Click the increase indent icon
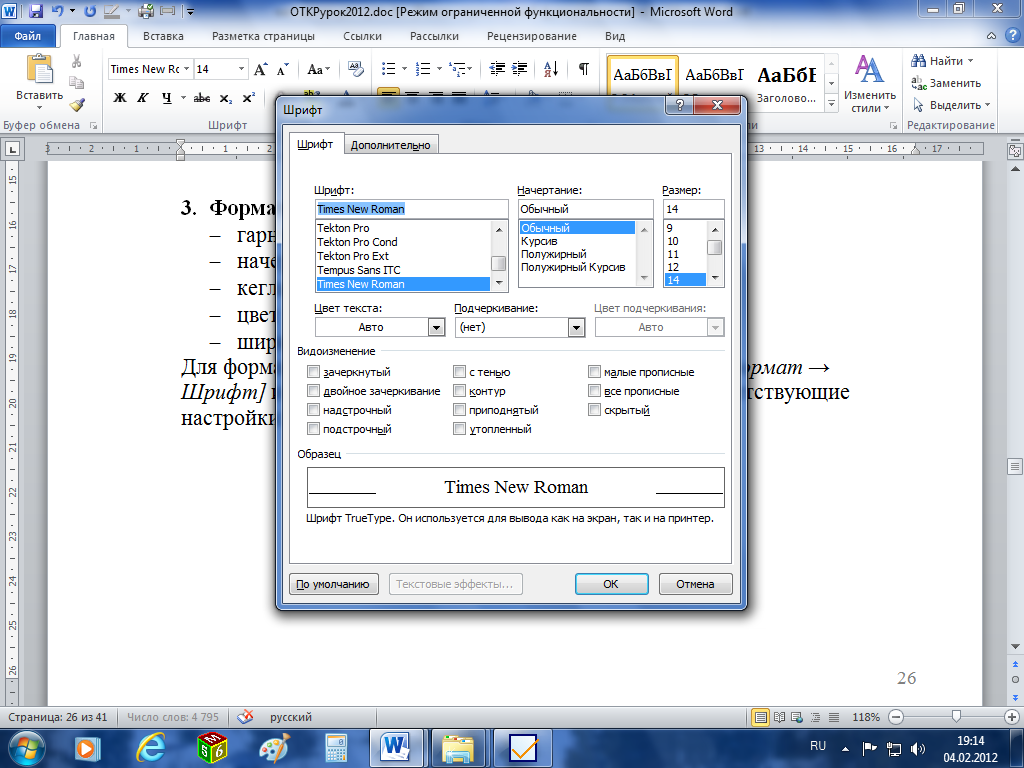 tap(520, 69)
